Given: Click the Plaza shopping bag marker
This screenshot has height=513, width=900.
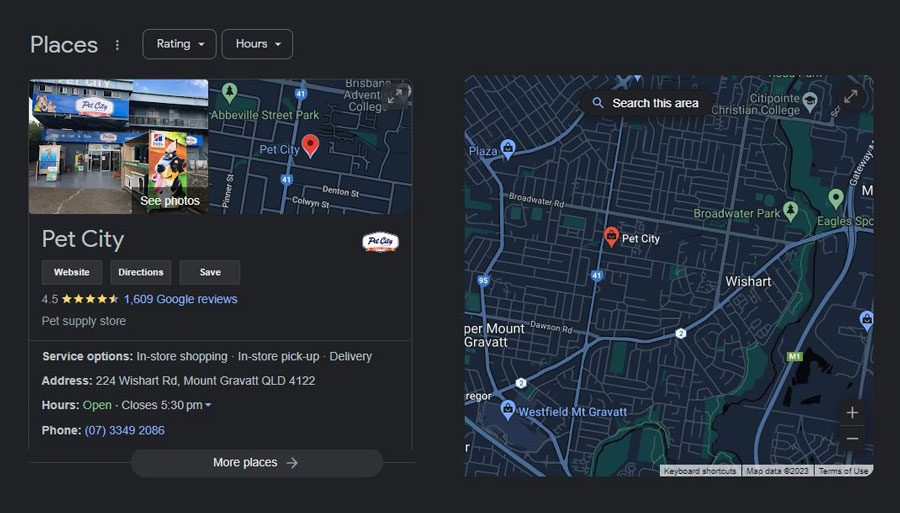Looking at the screenshot, I should [507, 149].
